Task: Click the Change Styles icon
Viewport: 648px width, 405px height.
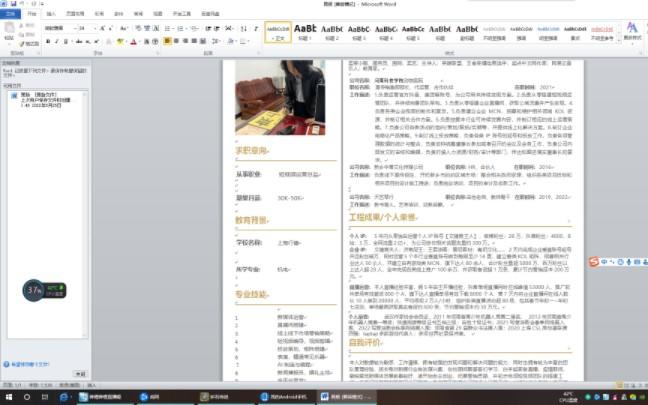Action: click(630, 35)
